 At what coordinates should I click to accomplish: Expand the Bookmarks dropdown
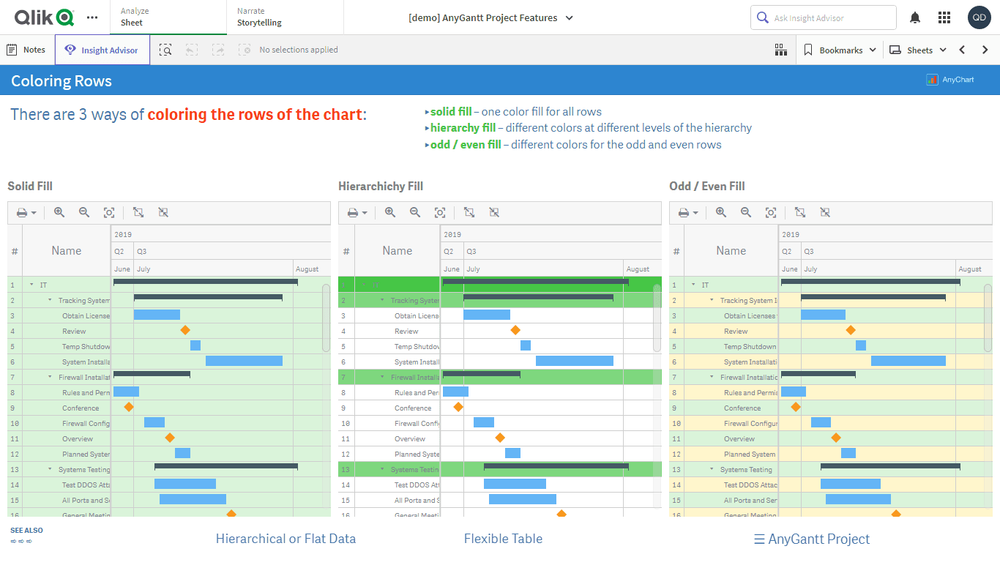pyautogui.click(x=840, y=50)
